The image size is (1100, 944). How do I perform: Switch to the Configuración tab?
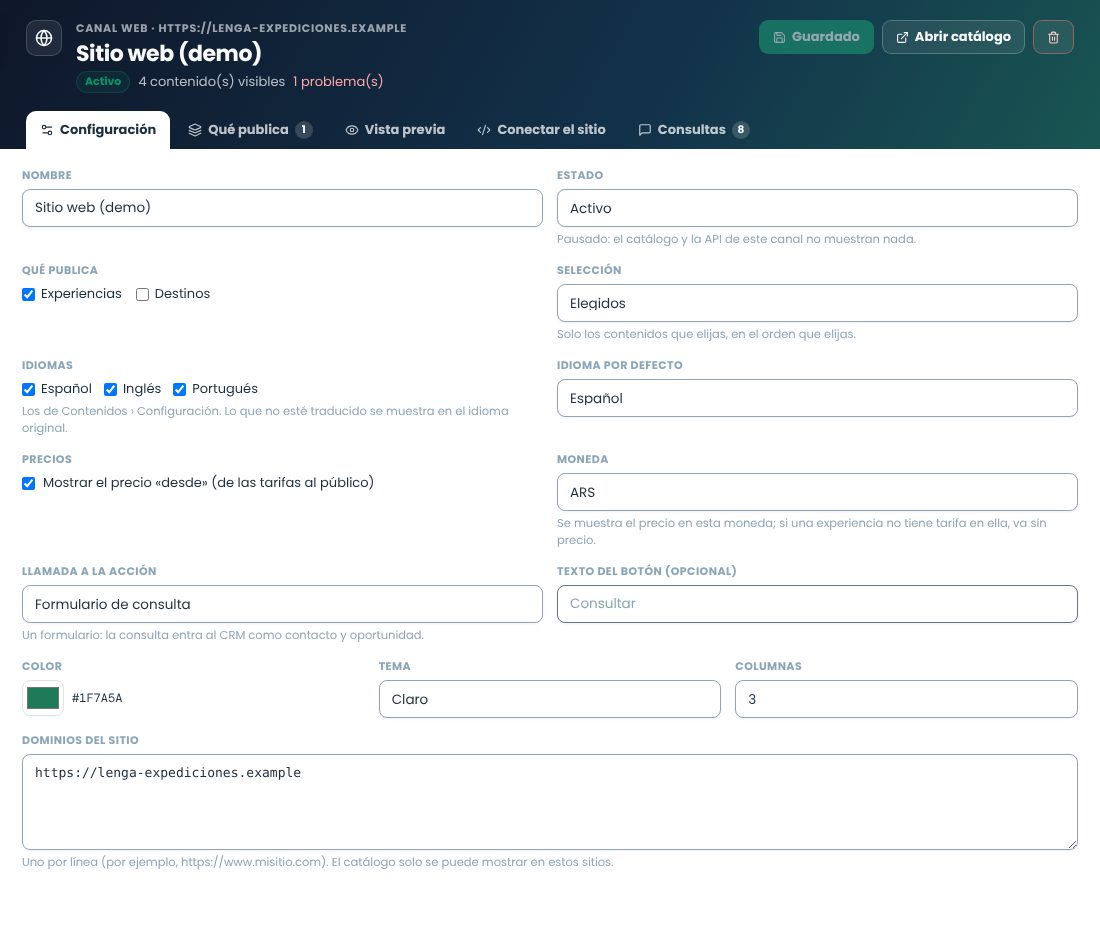(x=98, y=130)
